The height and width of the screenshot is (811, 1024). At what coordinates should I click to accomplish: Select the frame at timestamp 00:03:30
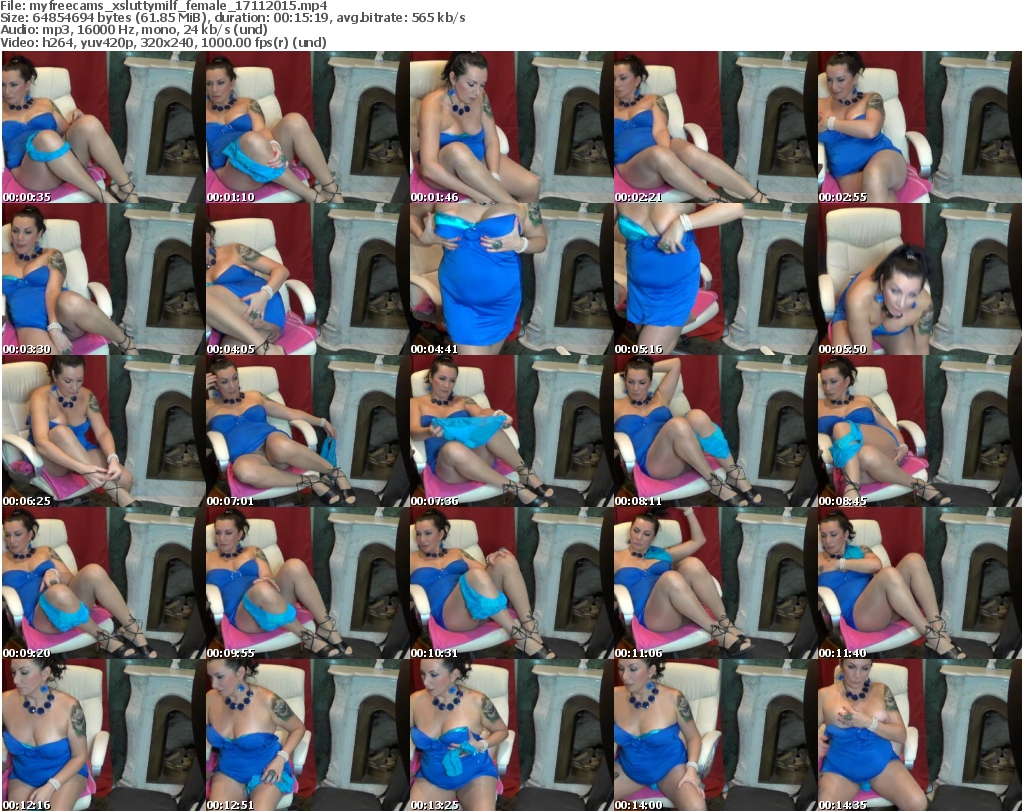(x=104, y=279)
